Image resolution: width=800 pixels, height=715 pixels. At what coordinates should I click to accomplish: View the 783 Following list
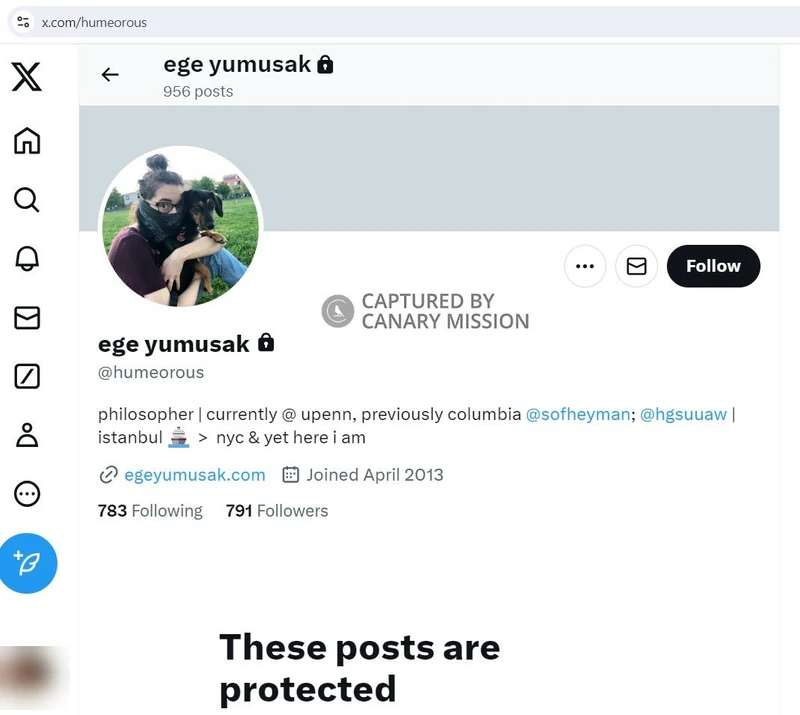point(150,510)
